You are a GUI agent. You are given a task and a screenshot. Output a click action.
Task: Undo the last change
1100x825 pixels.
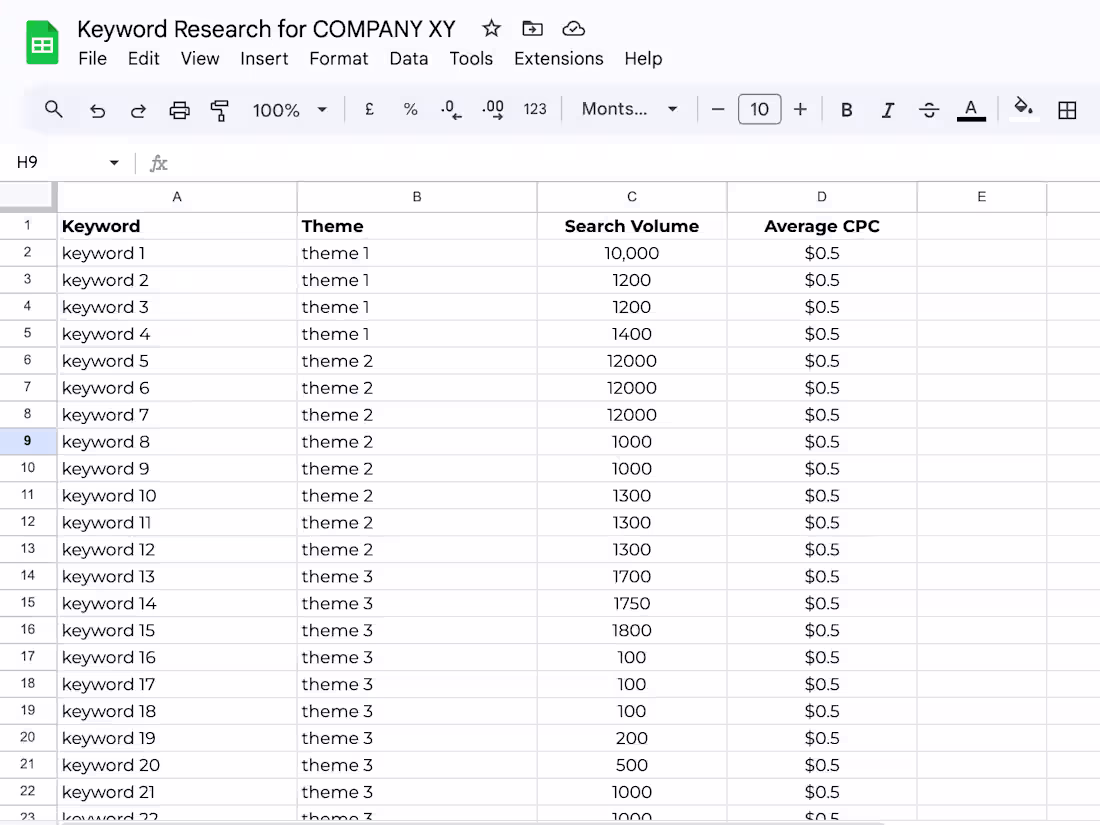click(x=97, y=110)
